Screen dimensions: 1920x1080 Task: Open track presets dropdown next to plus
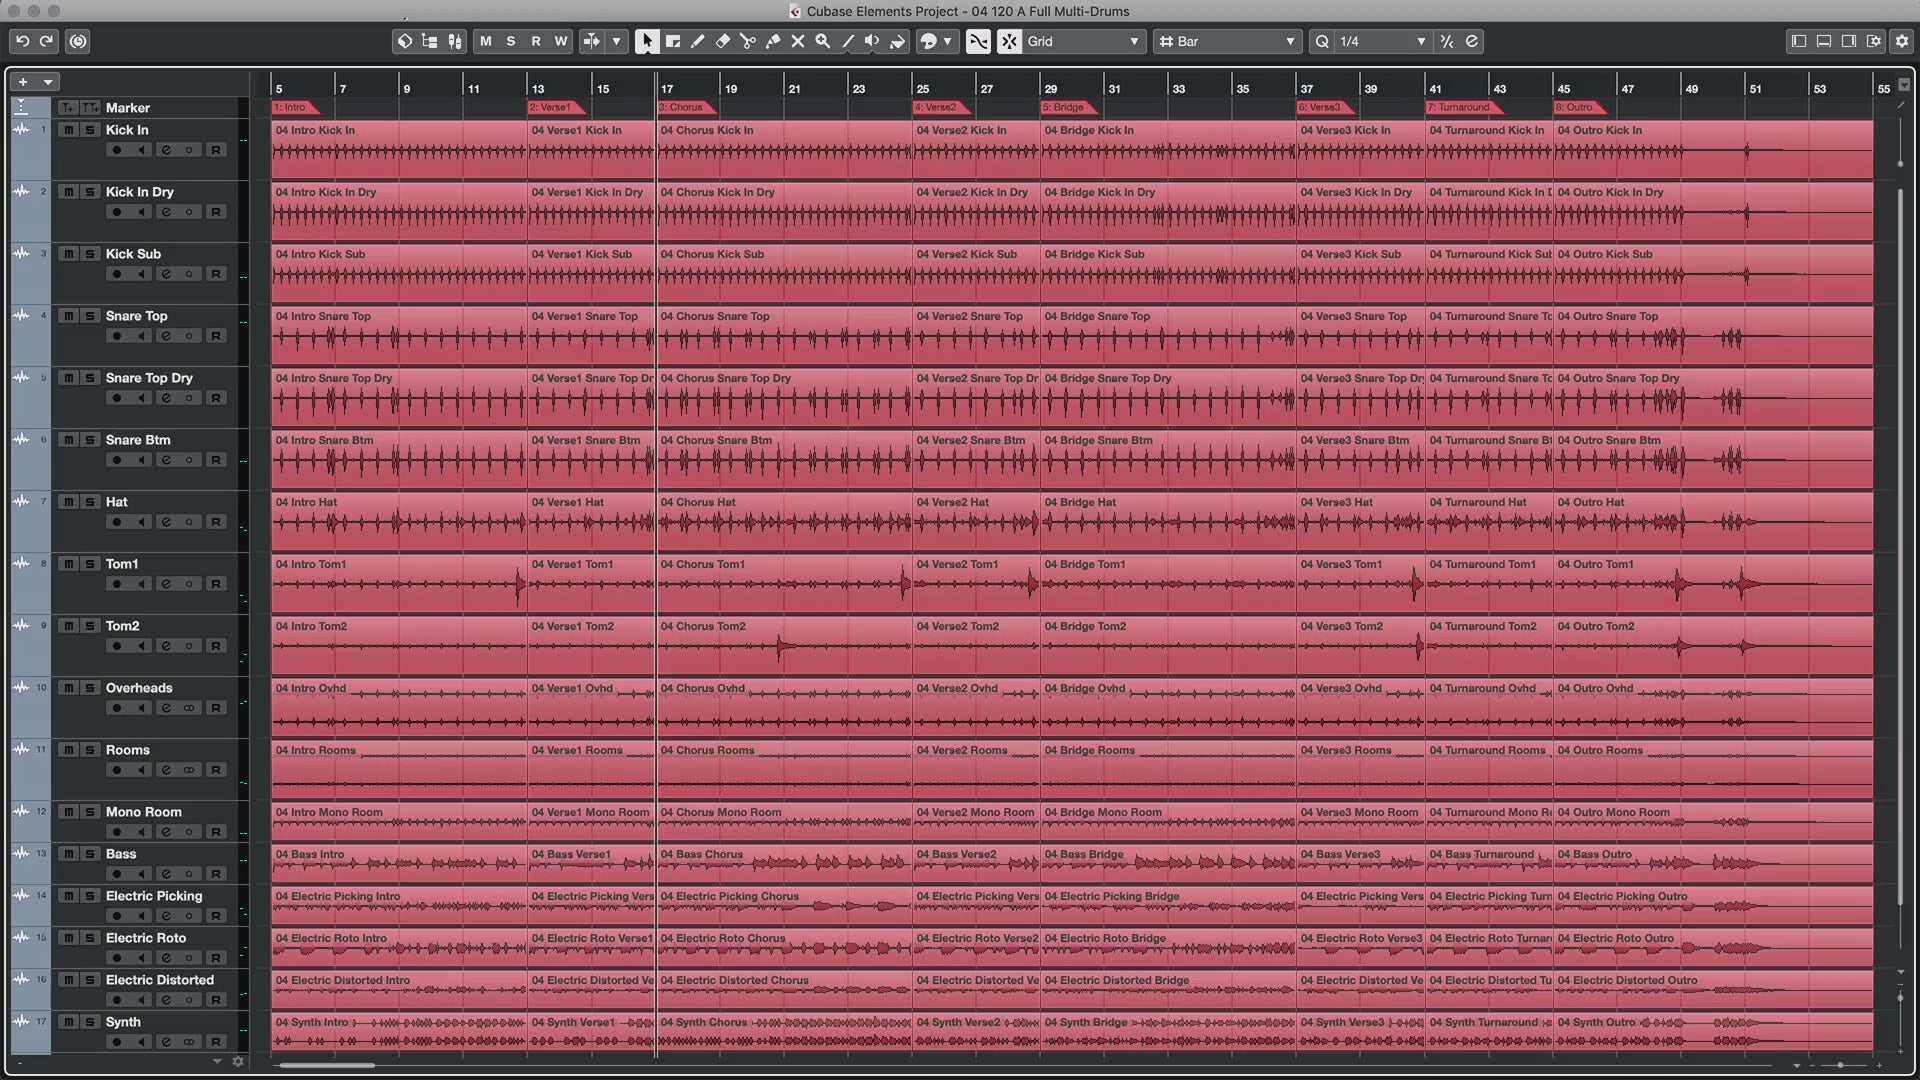pos(47,82)
